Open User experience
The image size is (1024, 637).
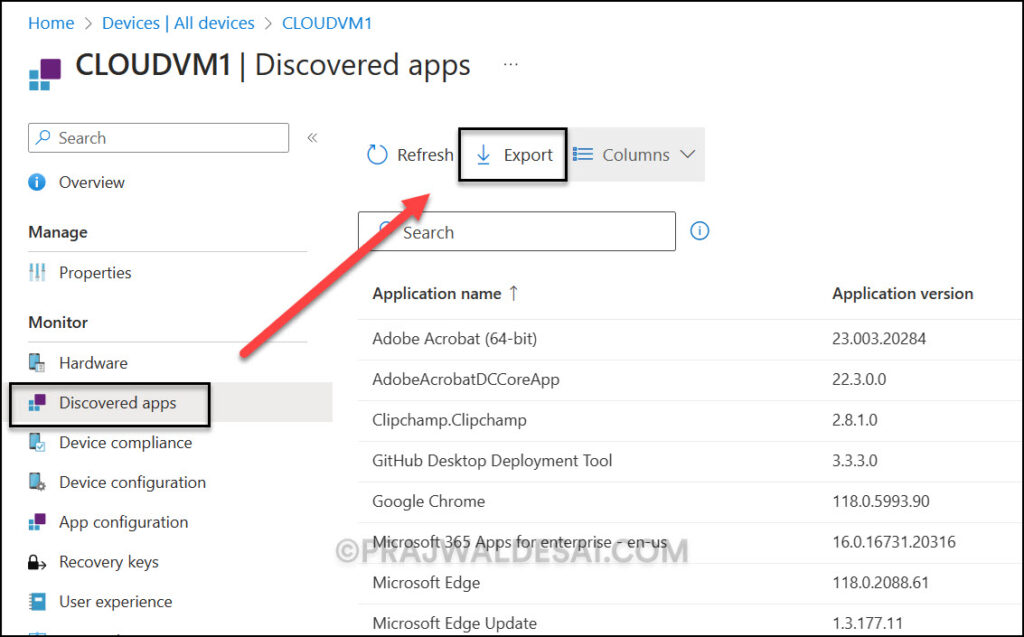116,602
